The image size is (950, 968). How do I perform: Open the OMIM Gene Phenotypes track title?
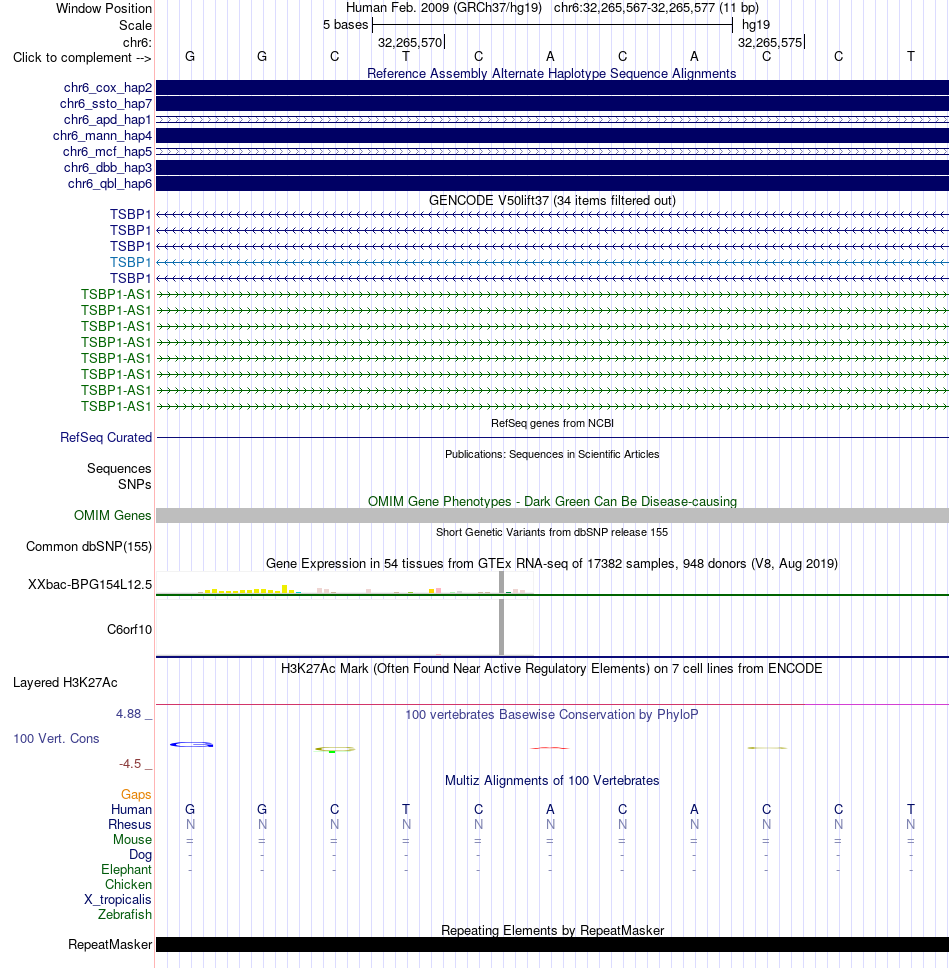552,501
